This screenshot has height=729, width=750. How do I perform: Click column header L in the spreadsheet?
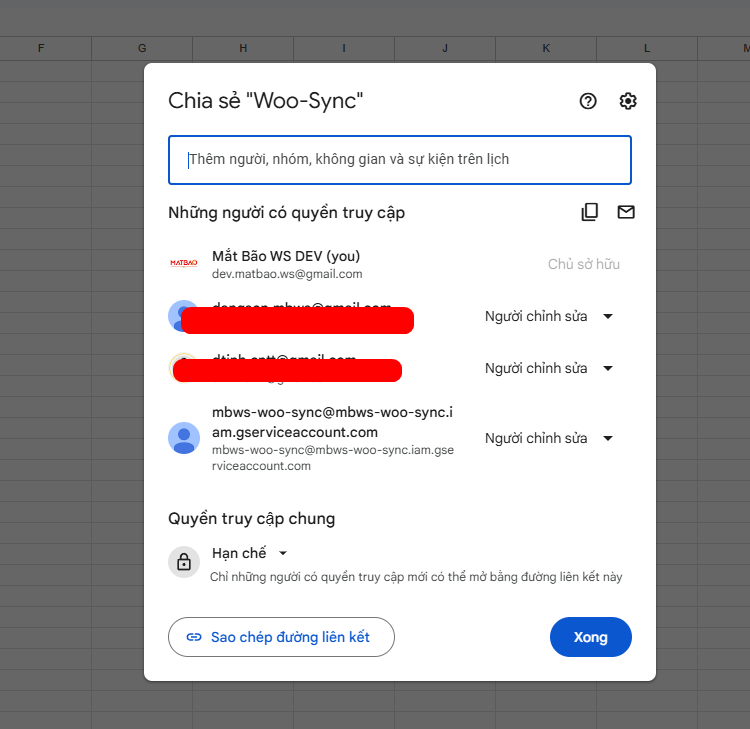pos(647,48)
